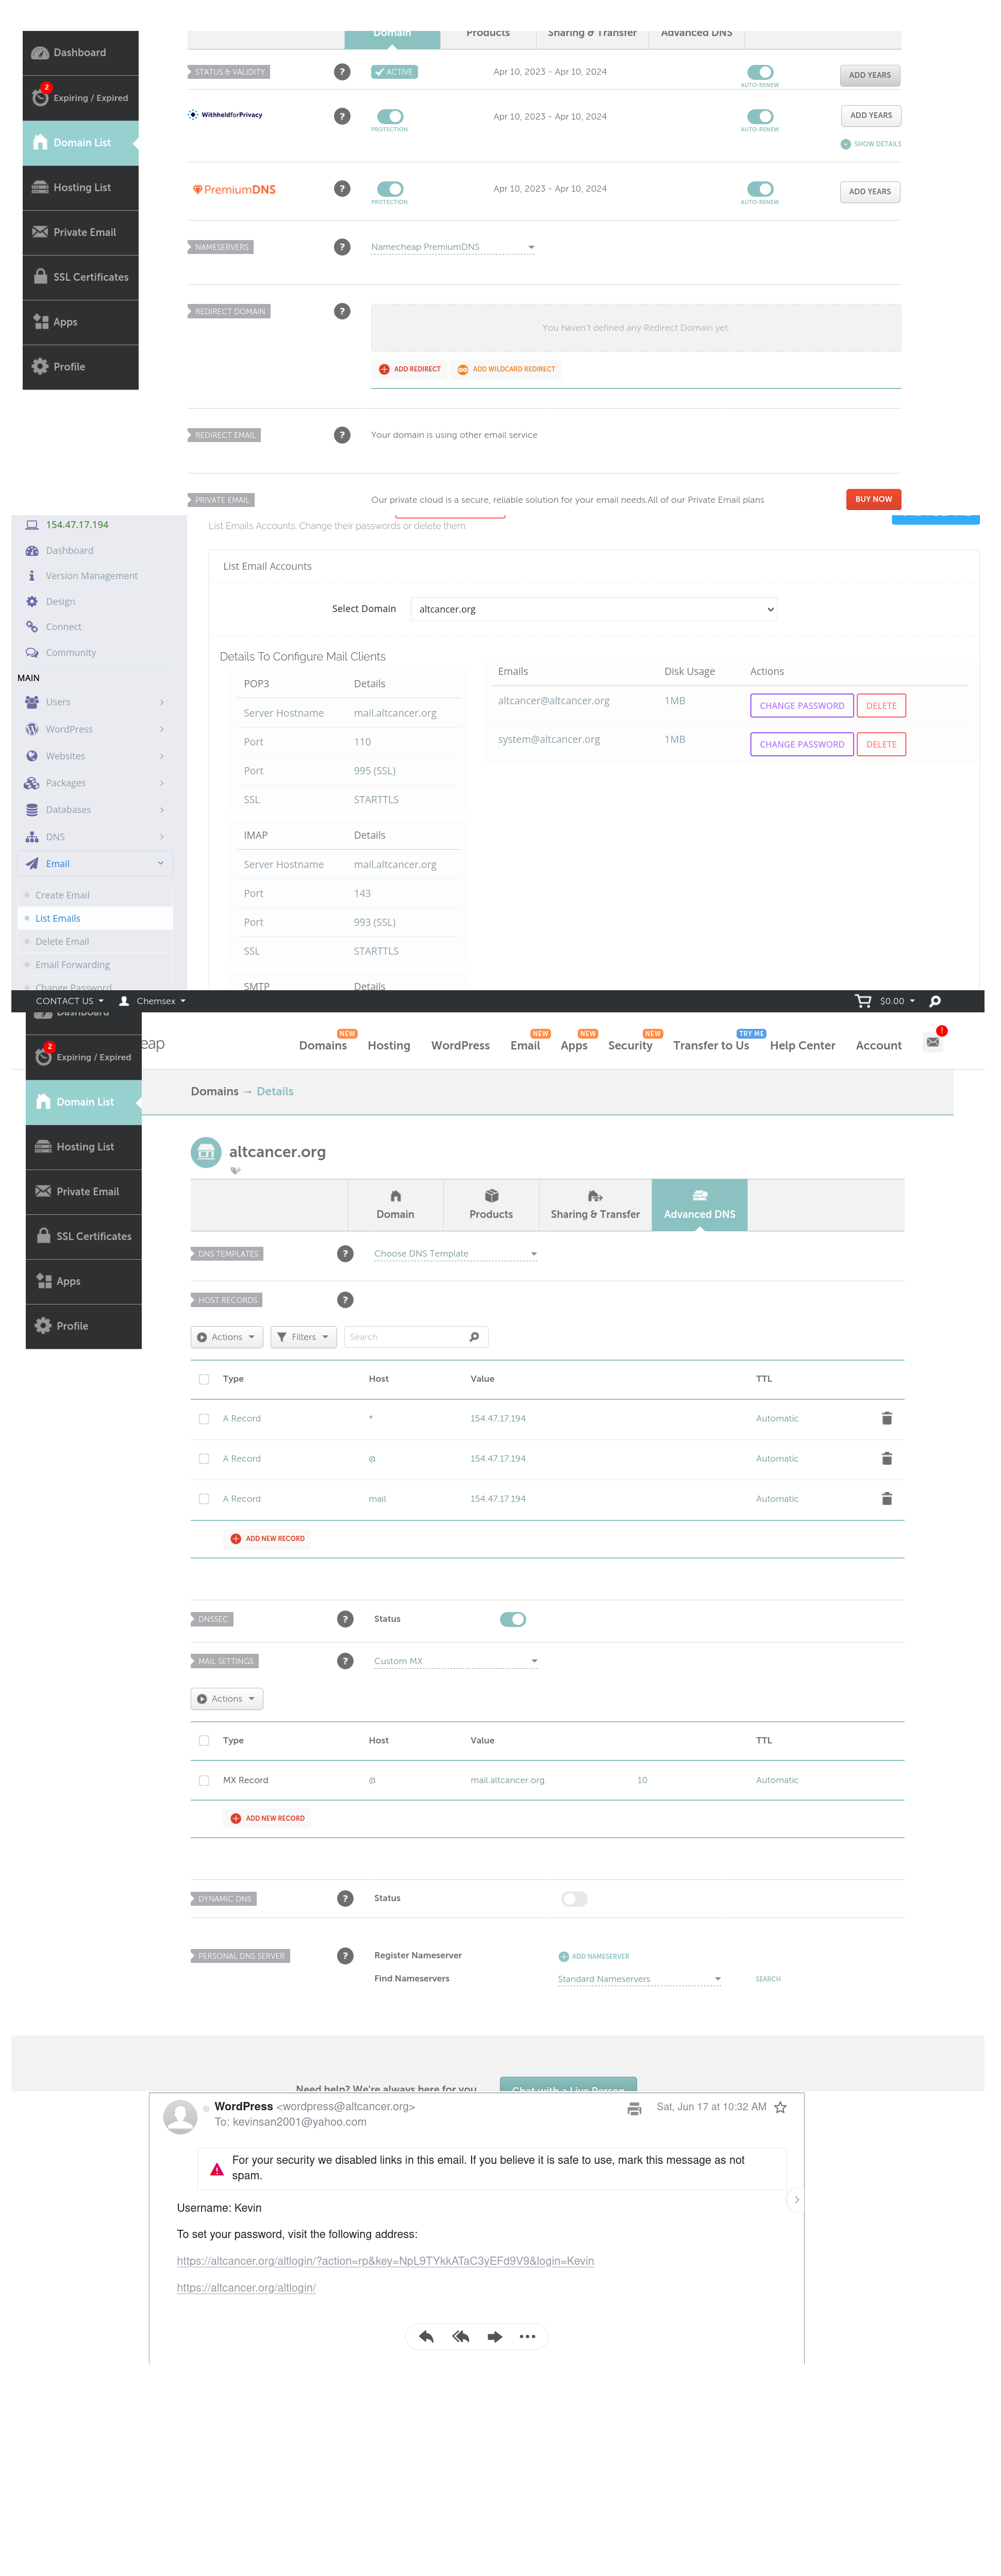Click DELETE for system@altcancer.org
1001x2576 pixels.
(881, 744)
